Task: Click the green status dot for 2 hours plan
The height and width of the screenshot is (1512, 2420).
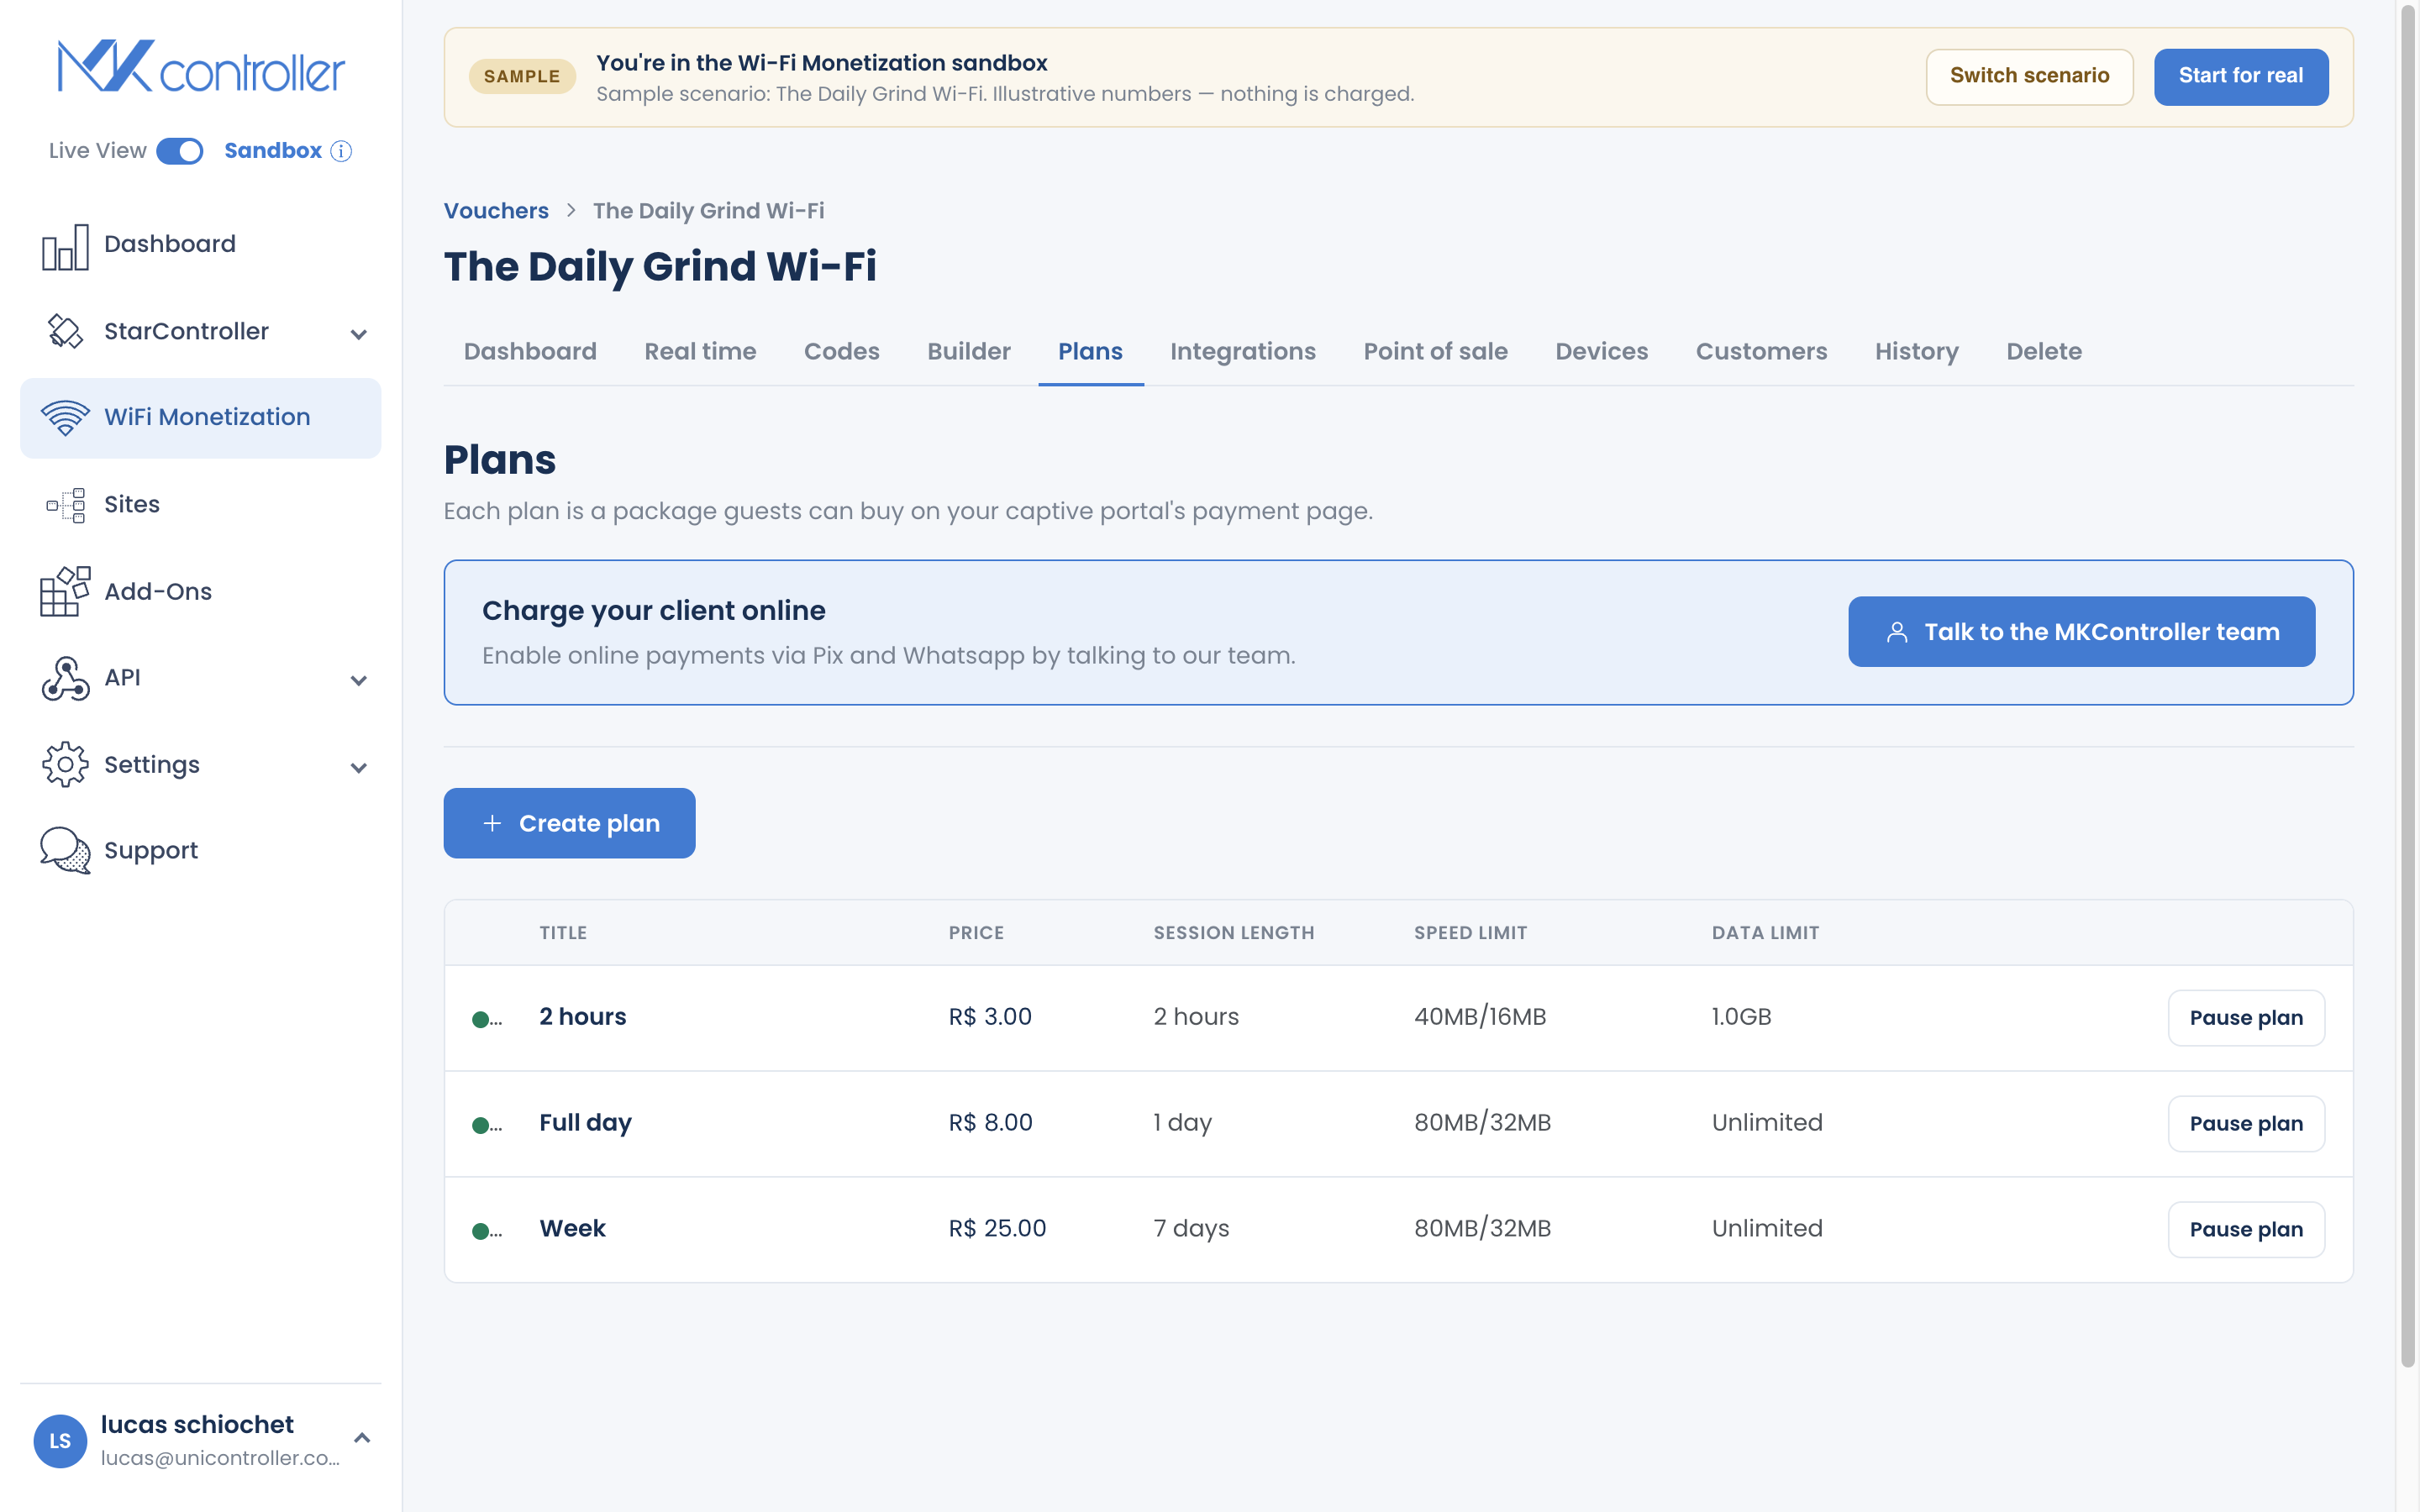Action: pyautogui.click(x=481, y=1019)
